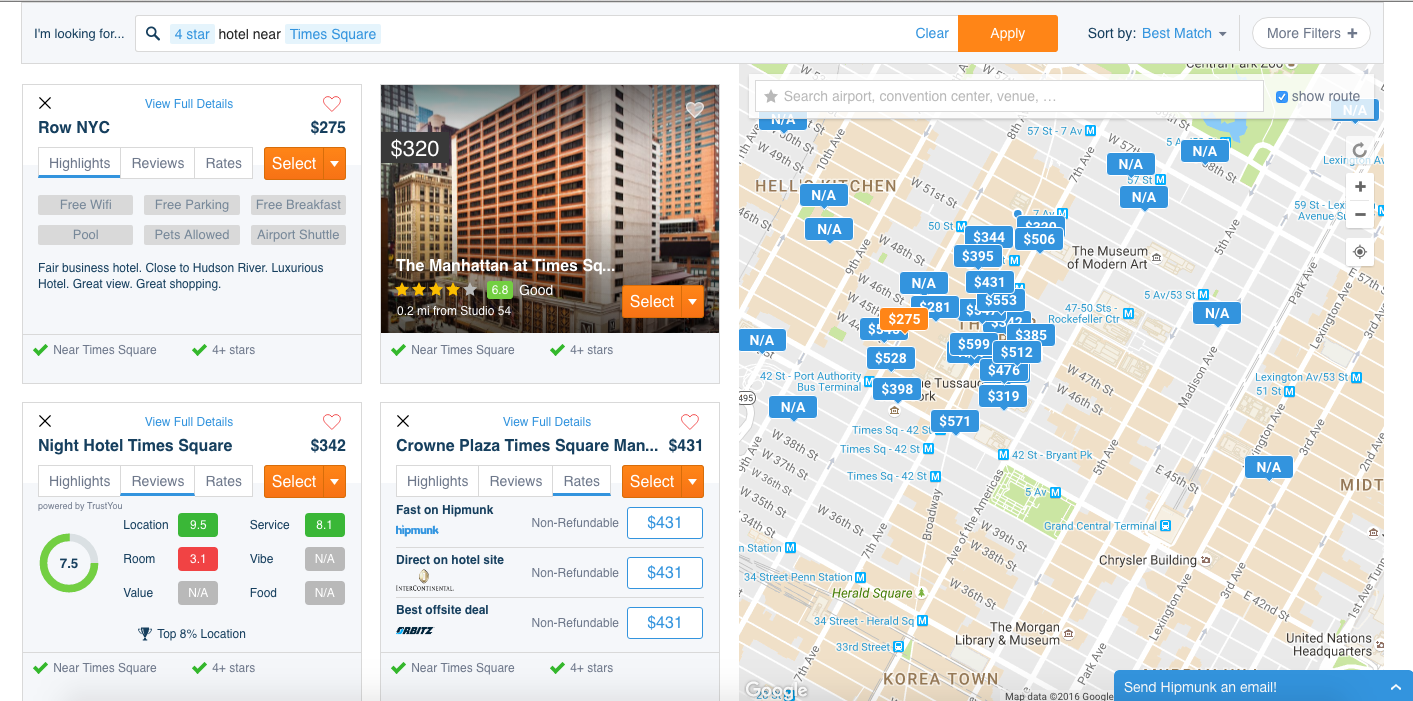Click the orange Apply button
Screen dimensions: 1413x701
1007,33
